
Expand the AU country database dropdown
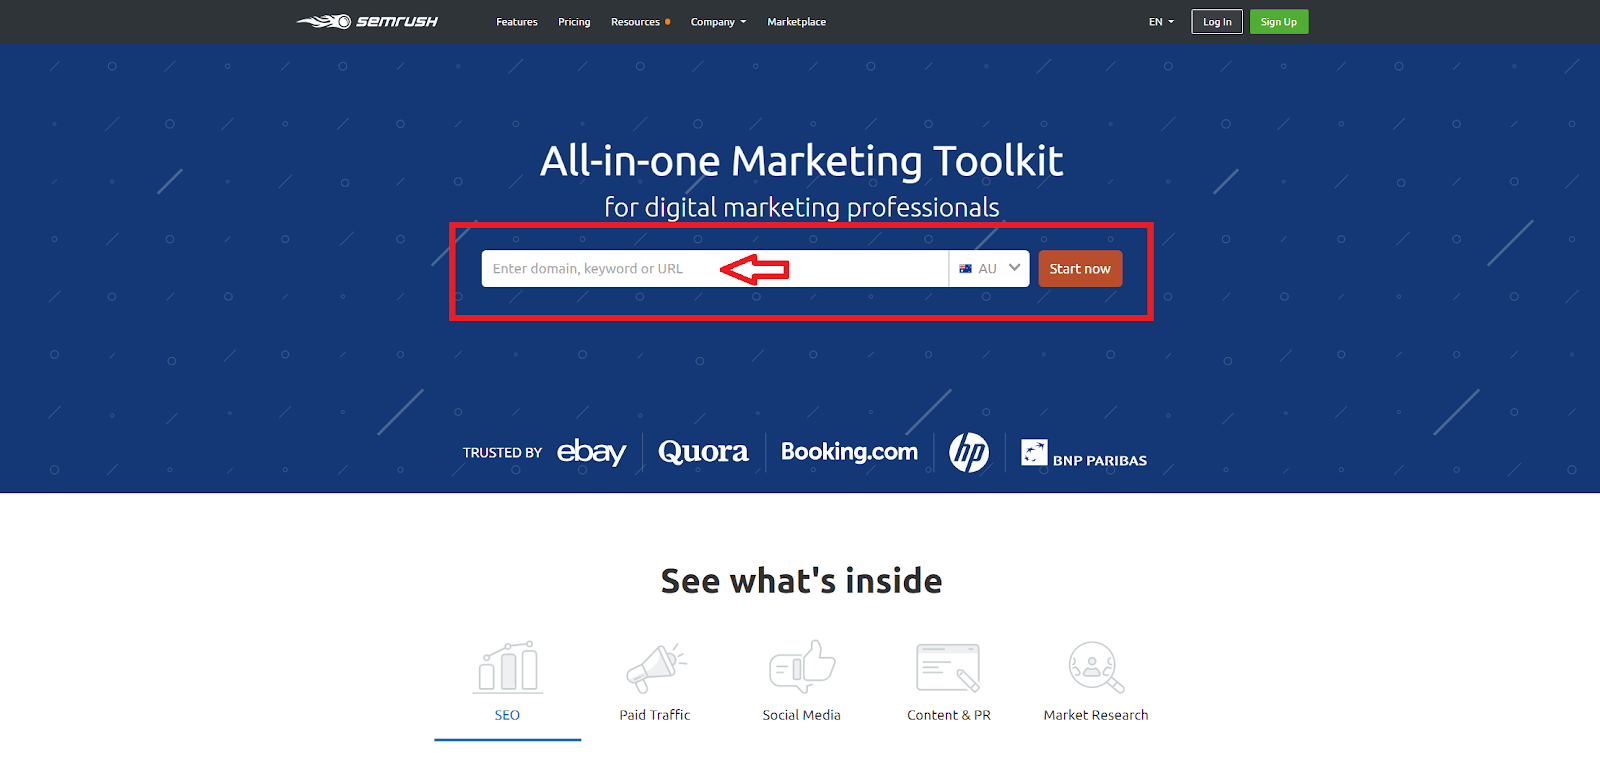coord(989,269)
